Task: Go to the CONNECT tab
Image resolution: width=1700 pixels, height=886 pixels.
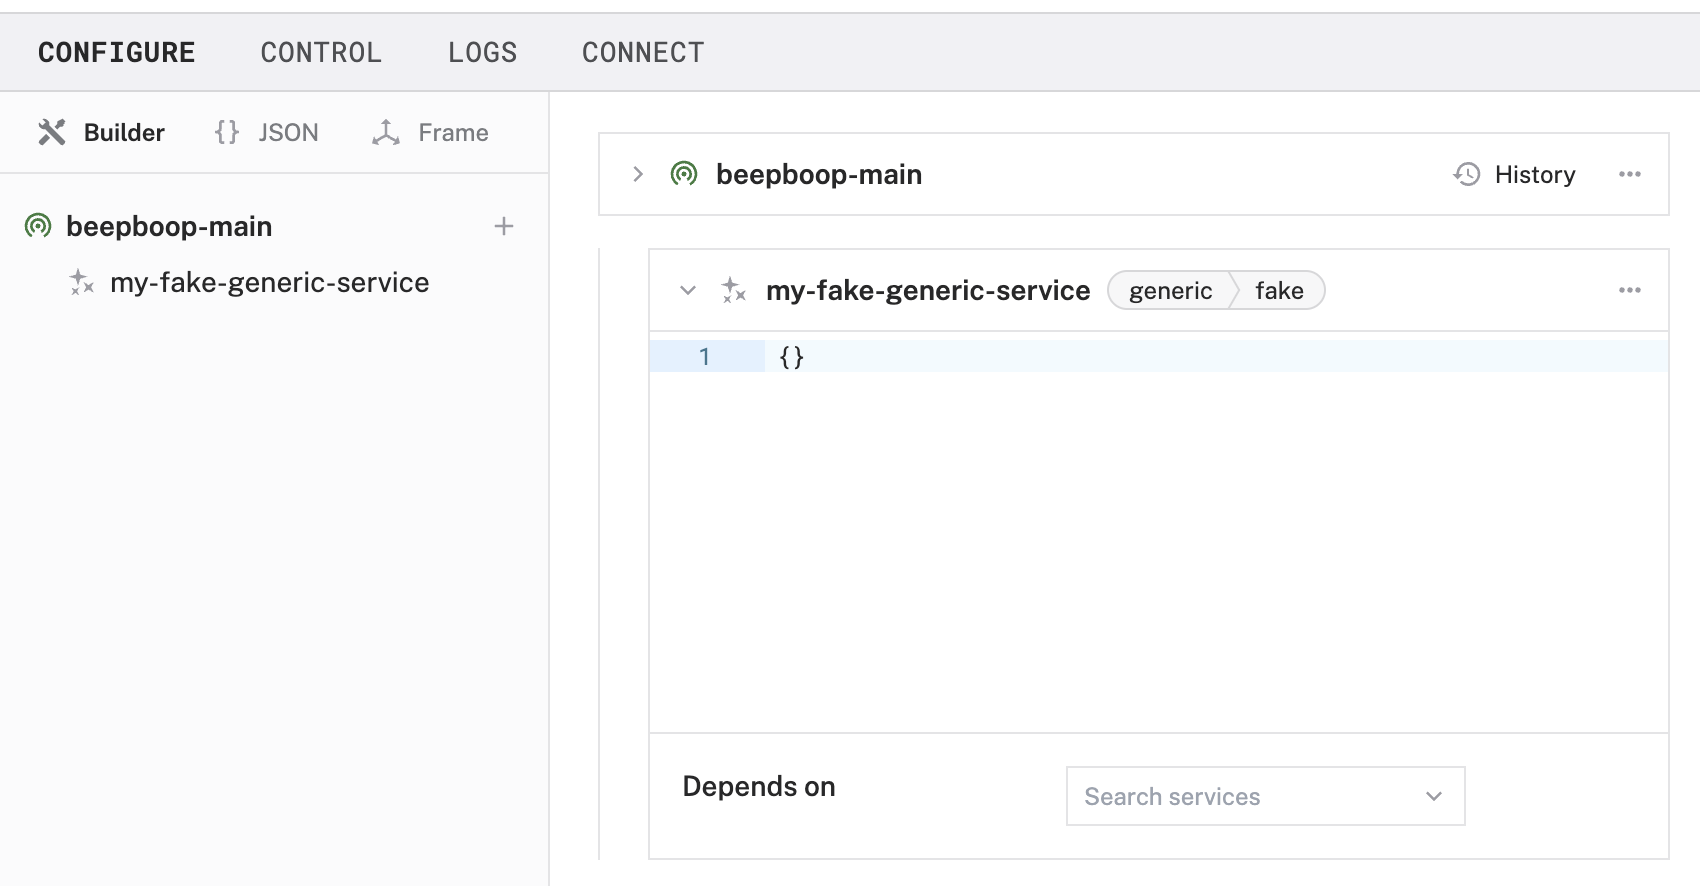Action: [x=643, y=52]
